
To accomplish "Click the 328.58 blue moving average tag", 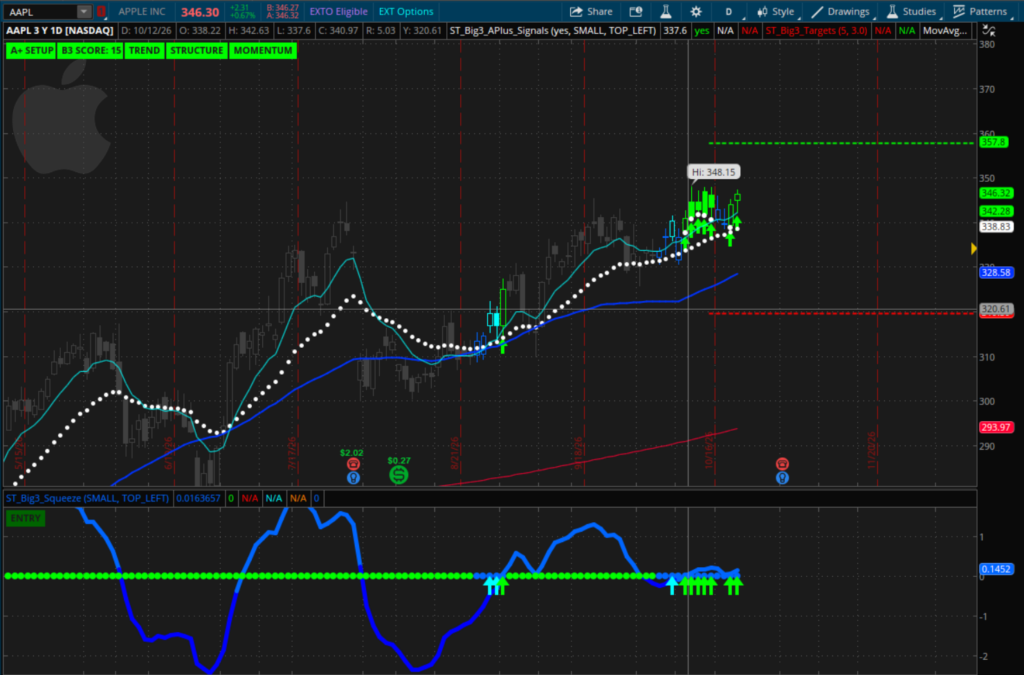I will coord(996,273).
